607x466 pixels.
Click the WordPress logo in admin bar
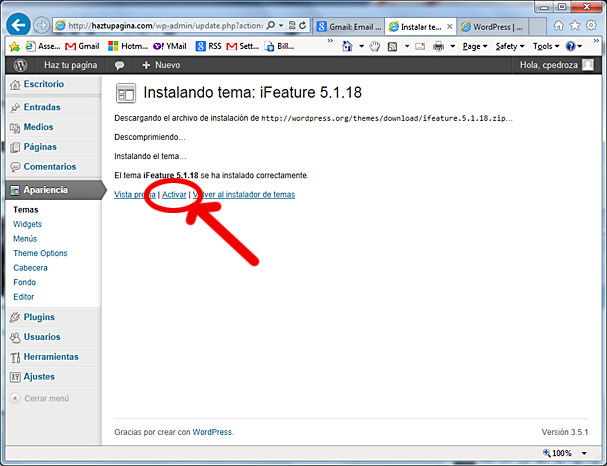coord(20,65)
